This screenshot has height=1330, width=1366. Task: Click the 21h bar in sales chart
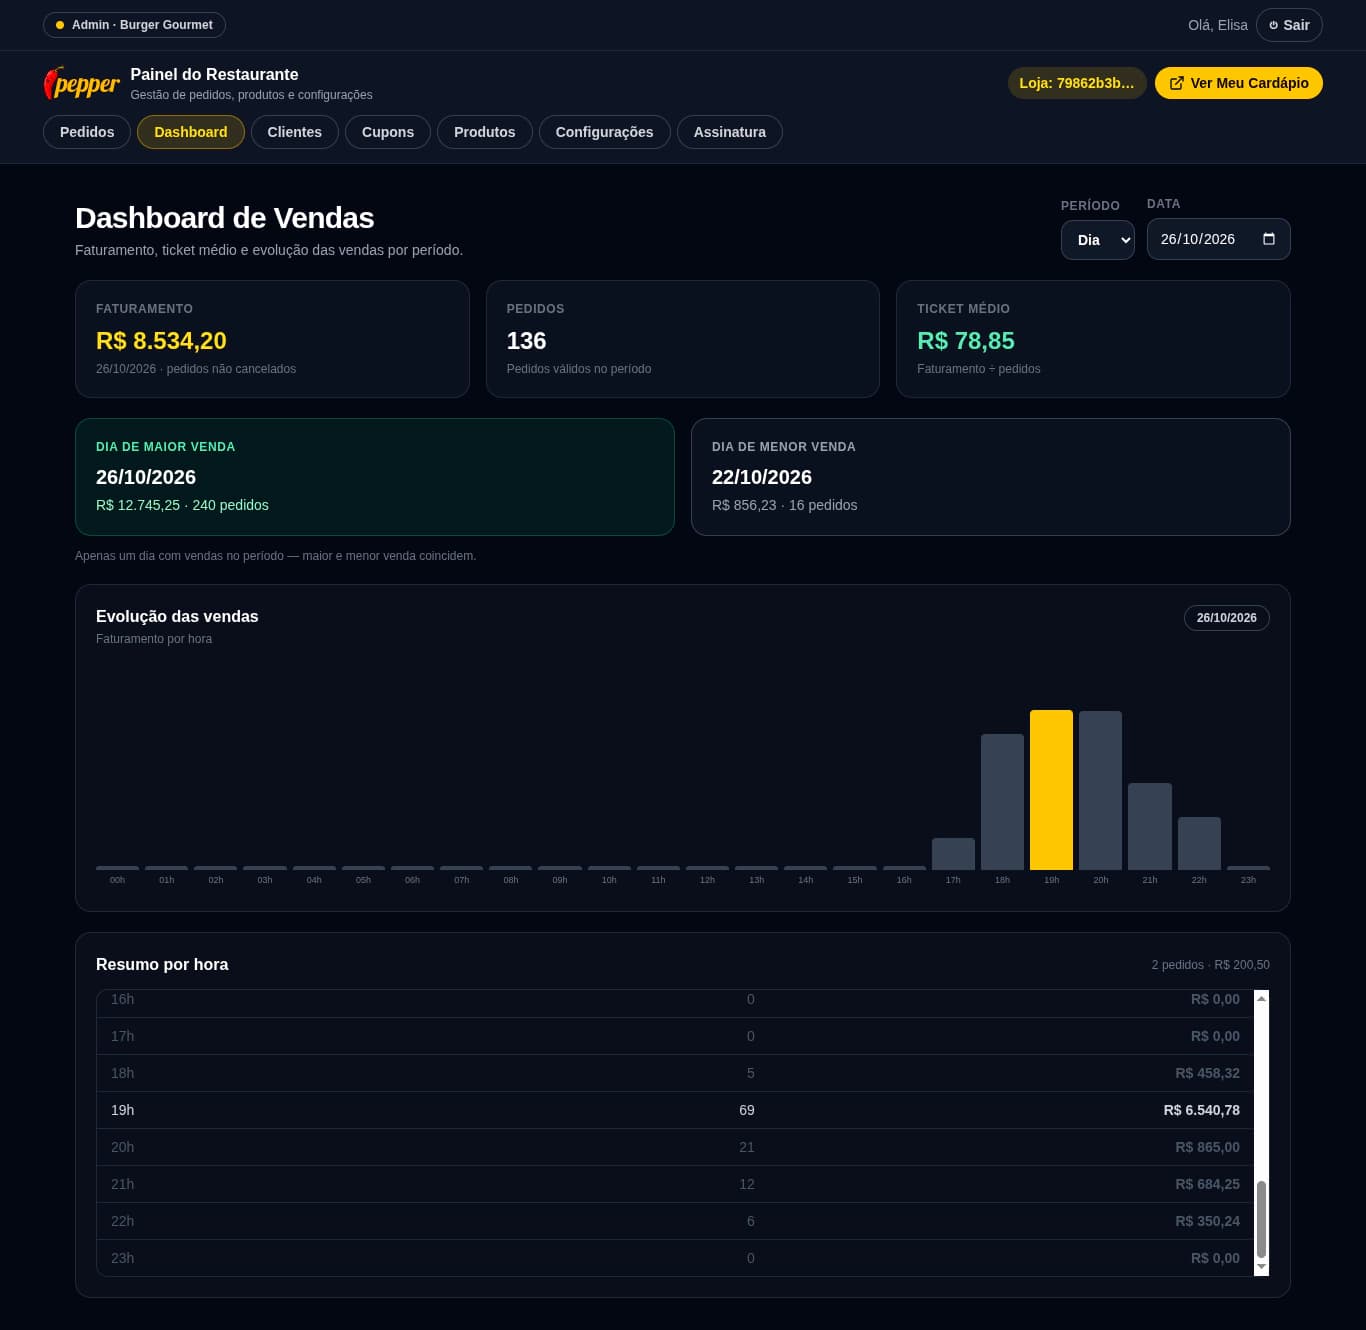pos(1149,826)
